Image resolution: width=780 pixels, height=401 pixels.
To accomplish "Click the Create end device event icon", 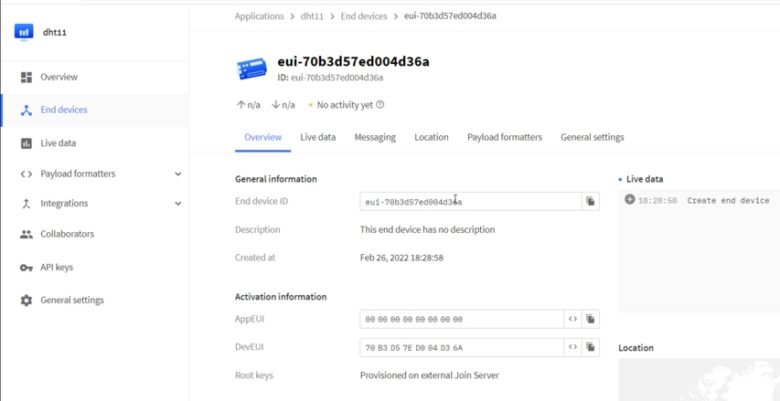I will [630, 200].
